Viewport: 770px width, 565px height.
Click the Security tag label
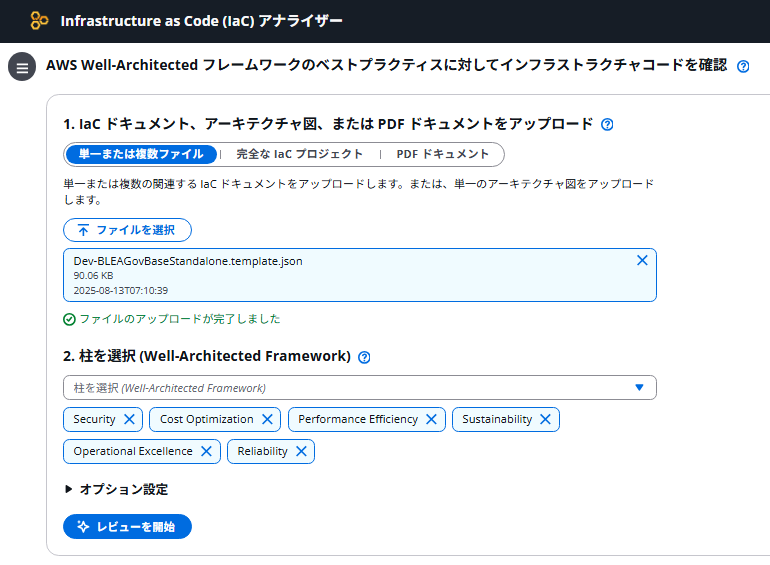pos(94,419)
